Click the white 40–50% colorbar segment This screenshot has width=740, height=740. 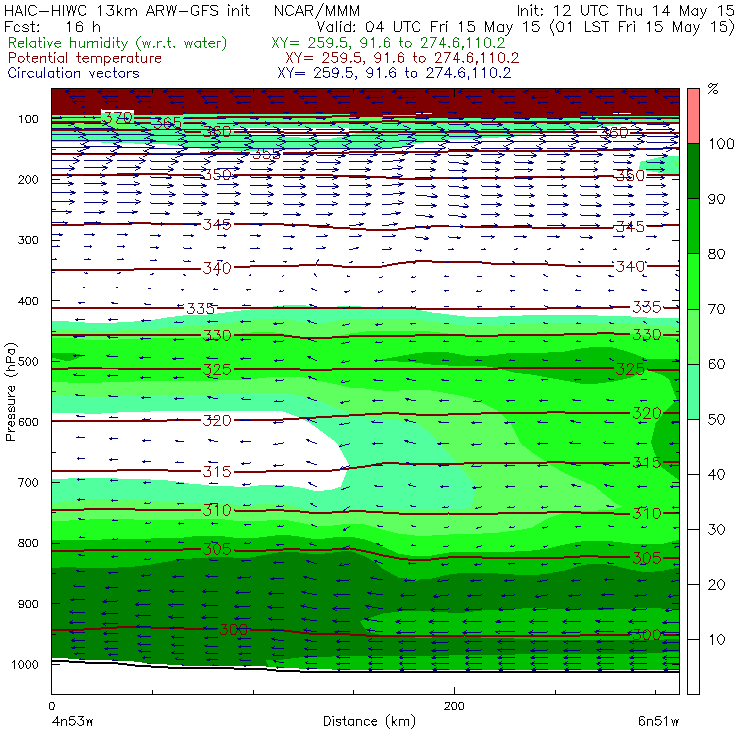pyautogui.click(x=693, y=446)
